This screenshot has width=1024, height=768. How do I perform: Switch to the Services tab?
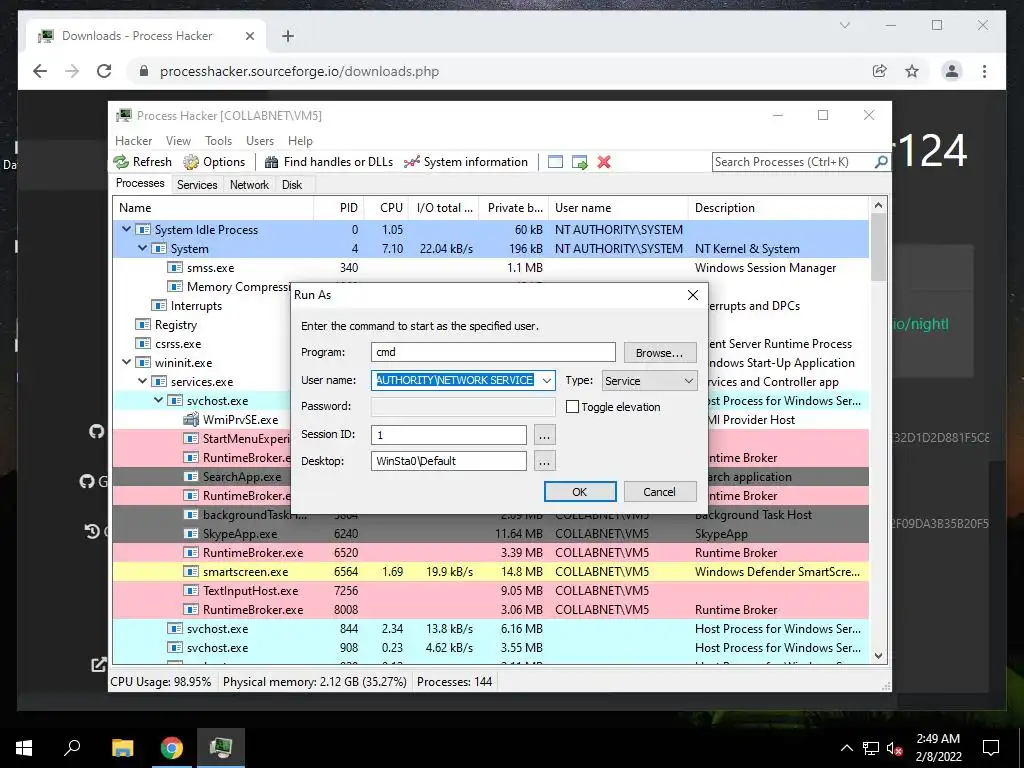pyautogui.click(x=197, y=185)
